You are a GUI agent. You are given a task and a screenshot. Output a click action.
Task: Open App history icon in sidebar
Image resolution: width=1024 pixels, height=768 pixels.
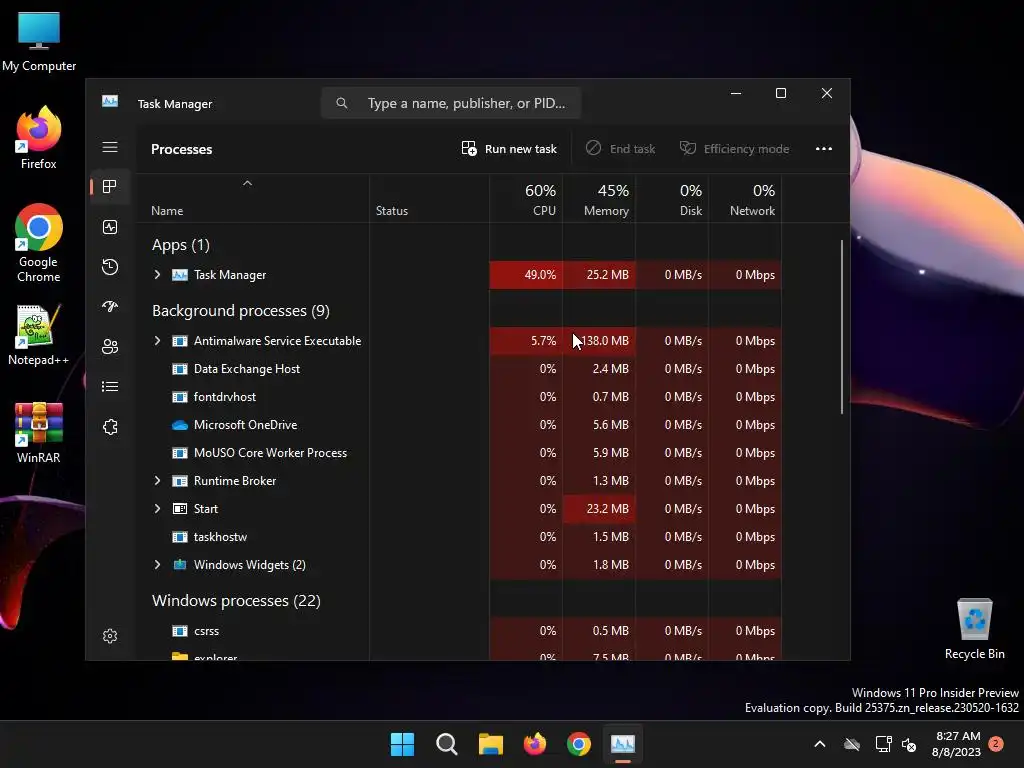(x=110, y=266)
